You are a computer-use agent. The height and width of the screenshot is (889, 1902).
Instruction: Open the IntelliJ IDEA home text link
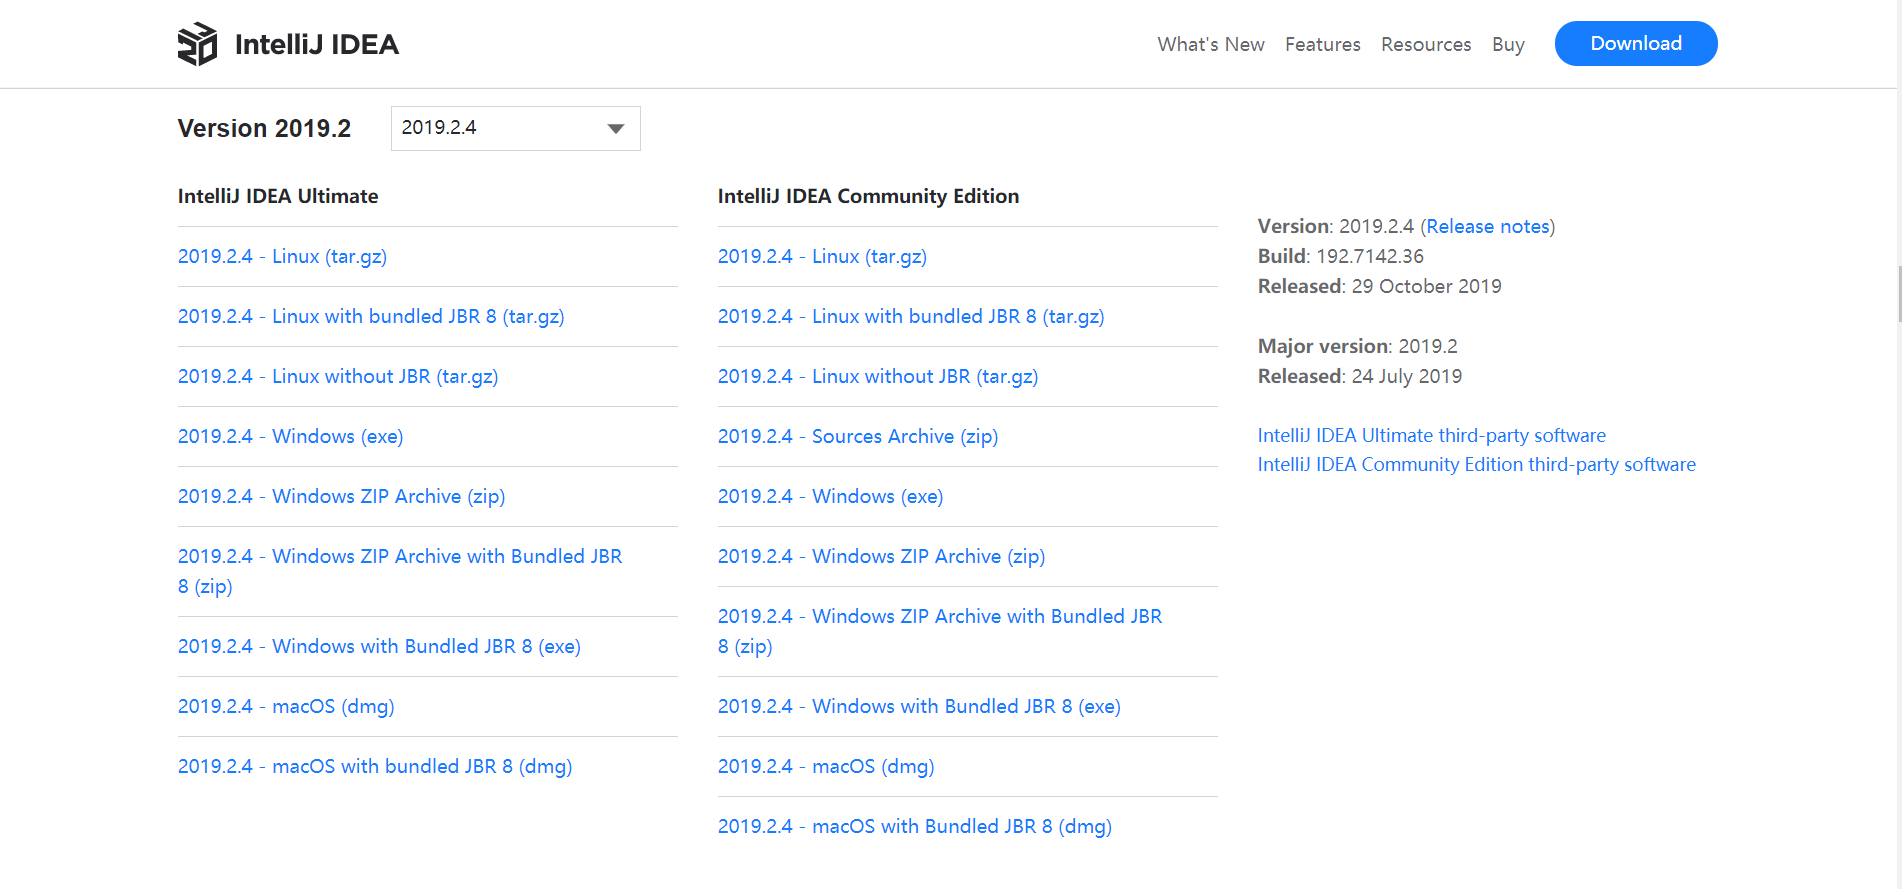tap(316, 44)
